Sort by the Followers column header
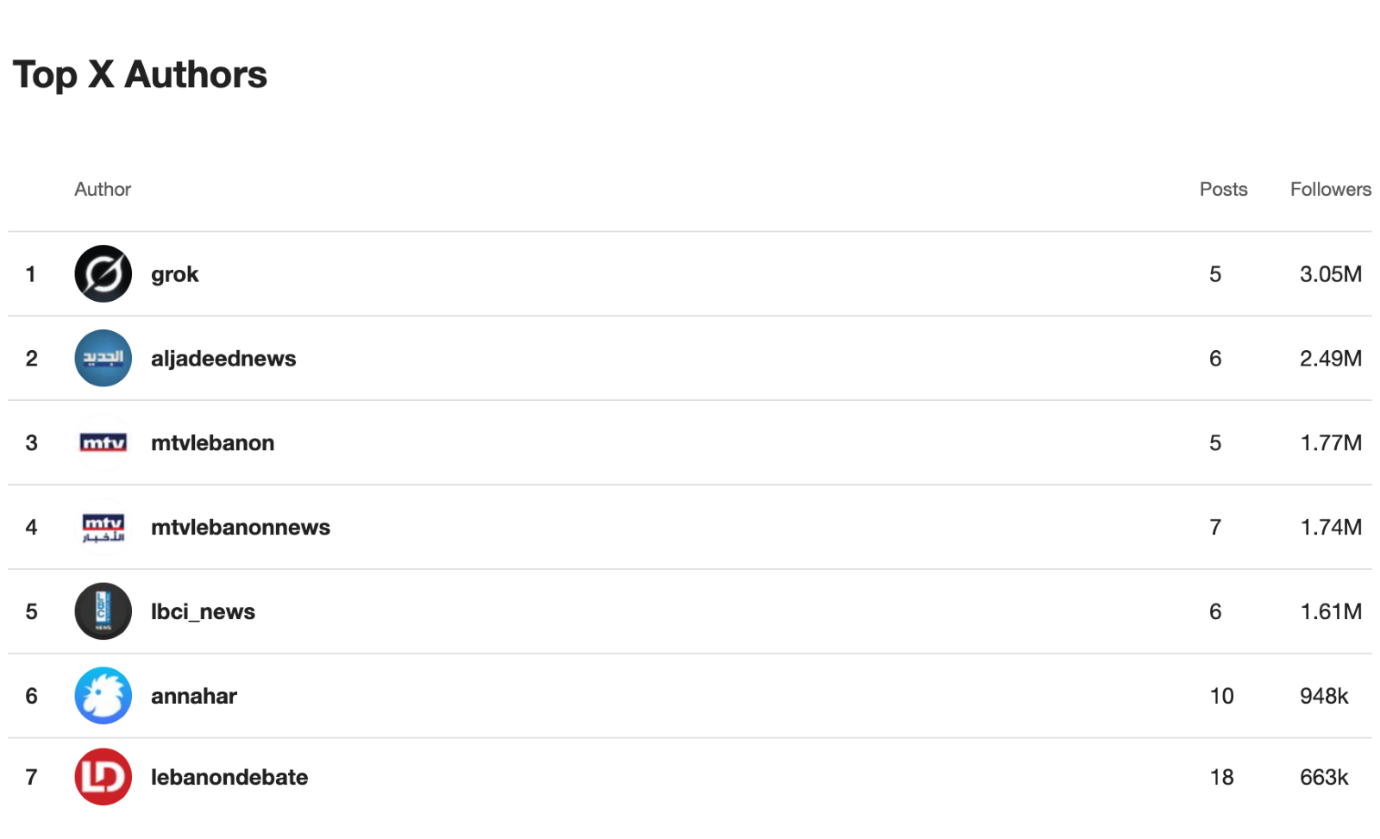Viewport: 1380px width, 839px height. (1331, 189)
